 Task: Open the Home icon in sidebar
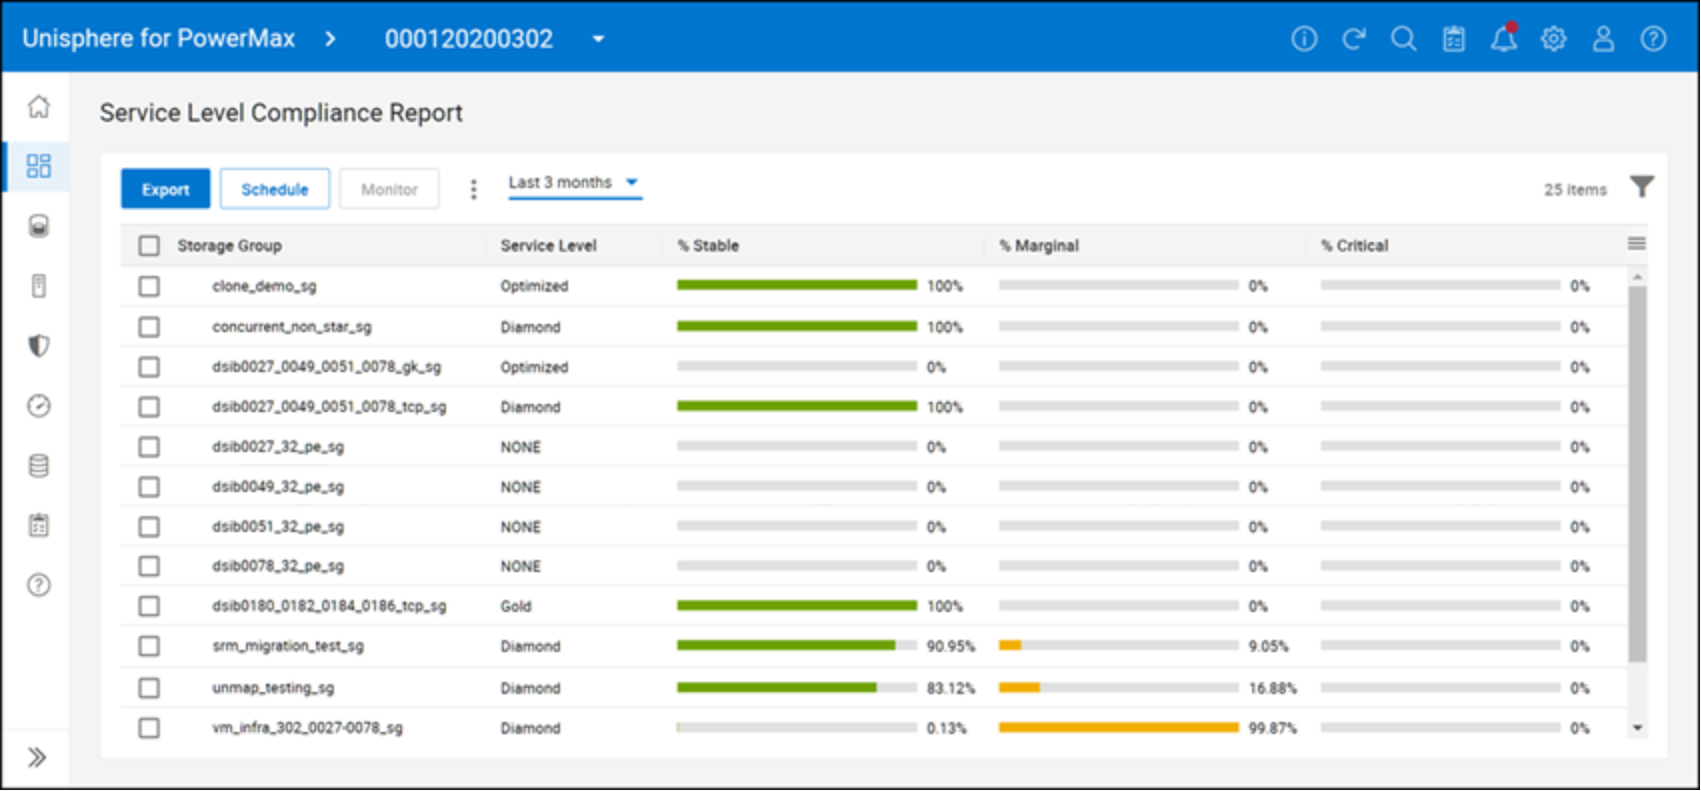click(x=38, y=106)
